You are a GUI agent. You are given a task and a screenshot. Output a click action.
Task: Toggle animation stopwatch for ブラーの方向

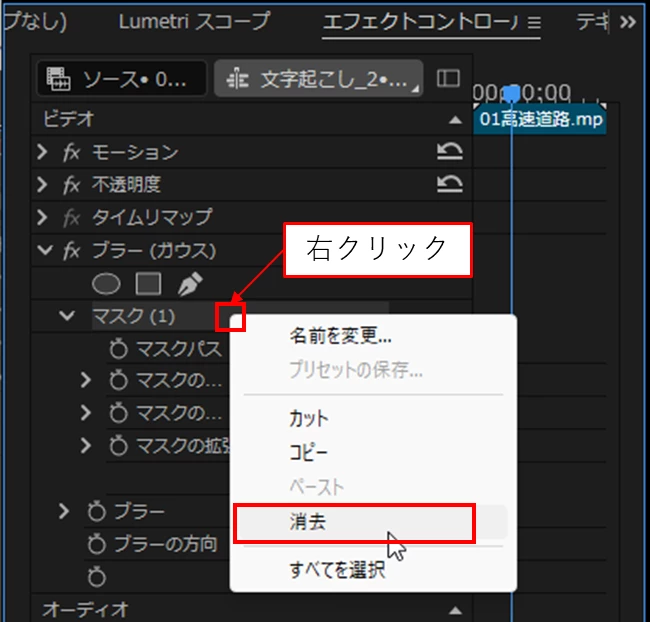click(x=97, y=544)
